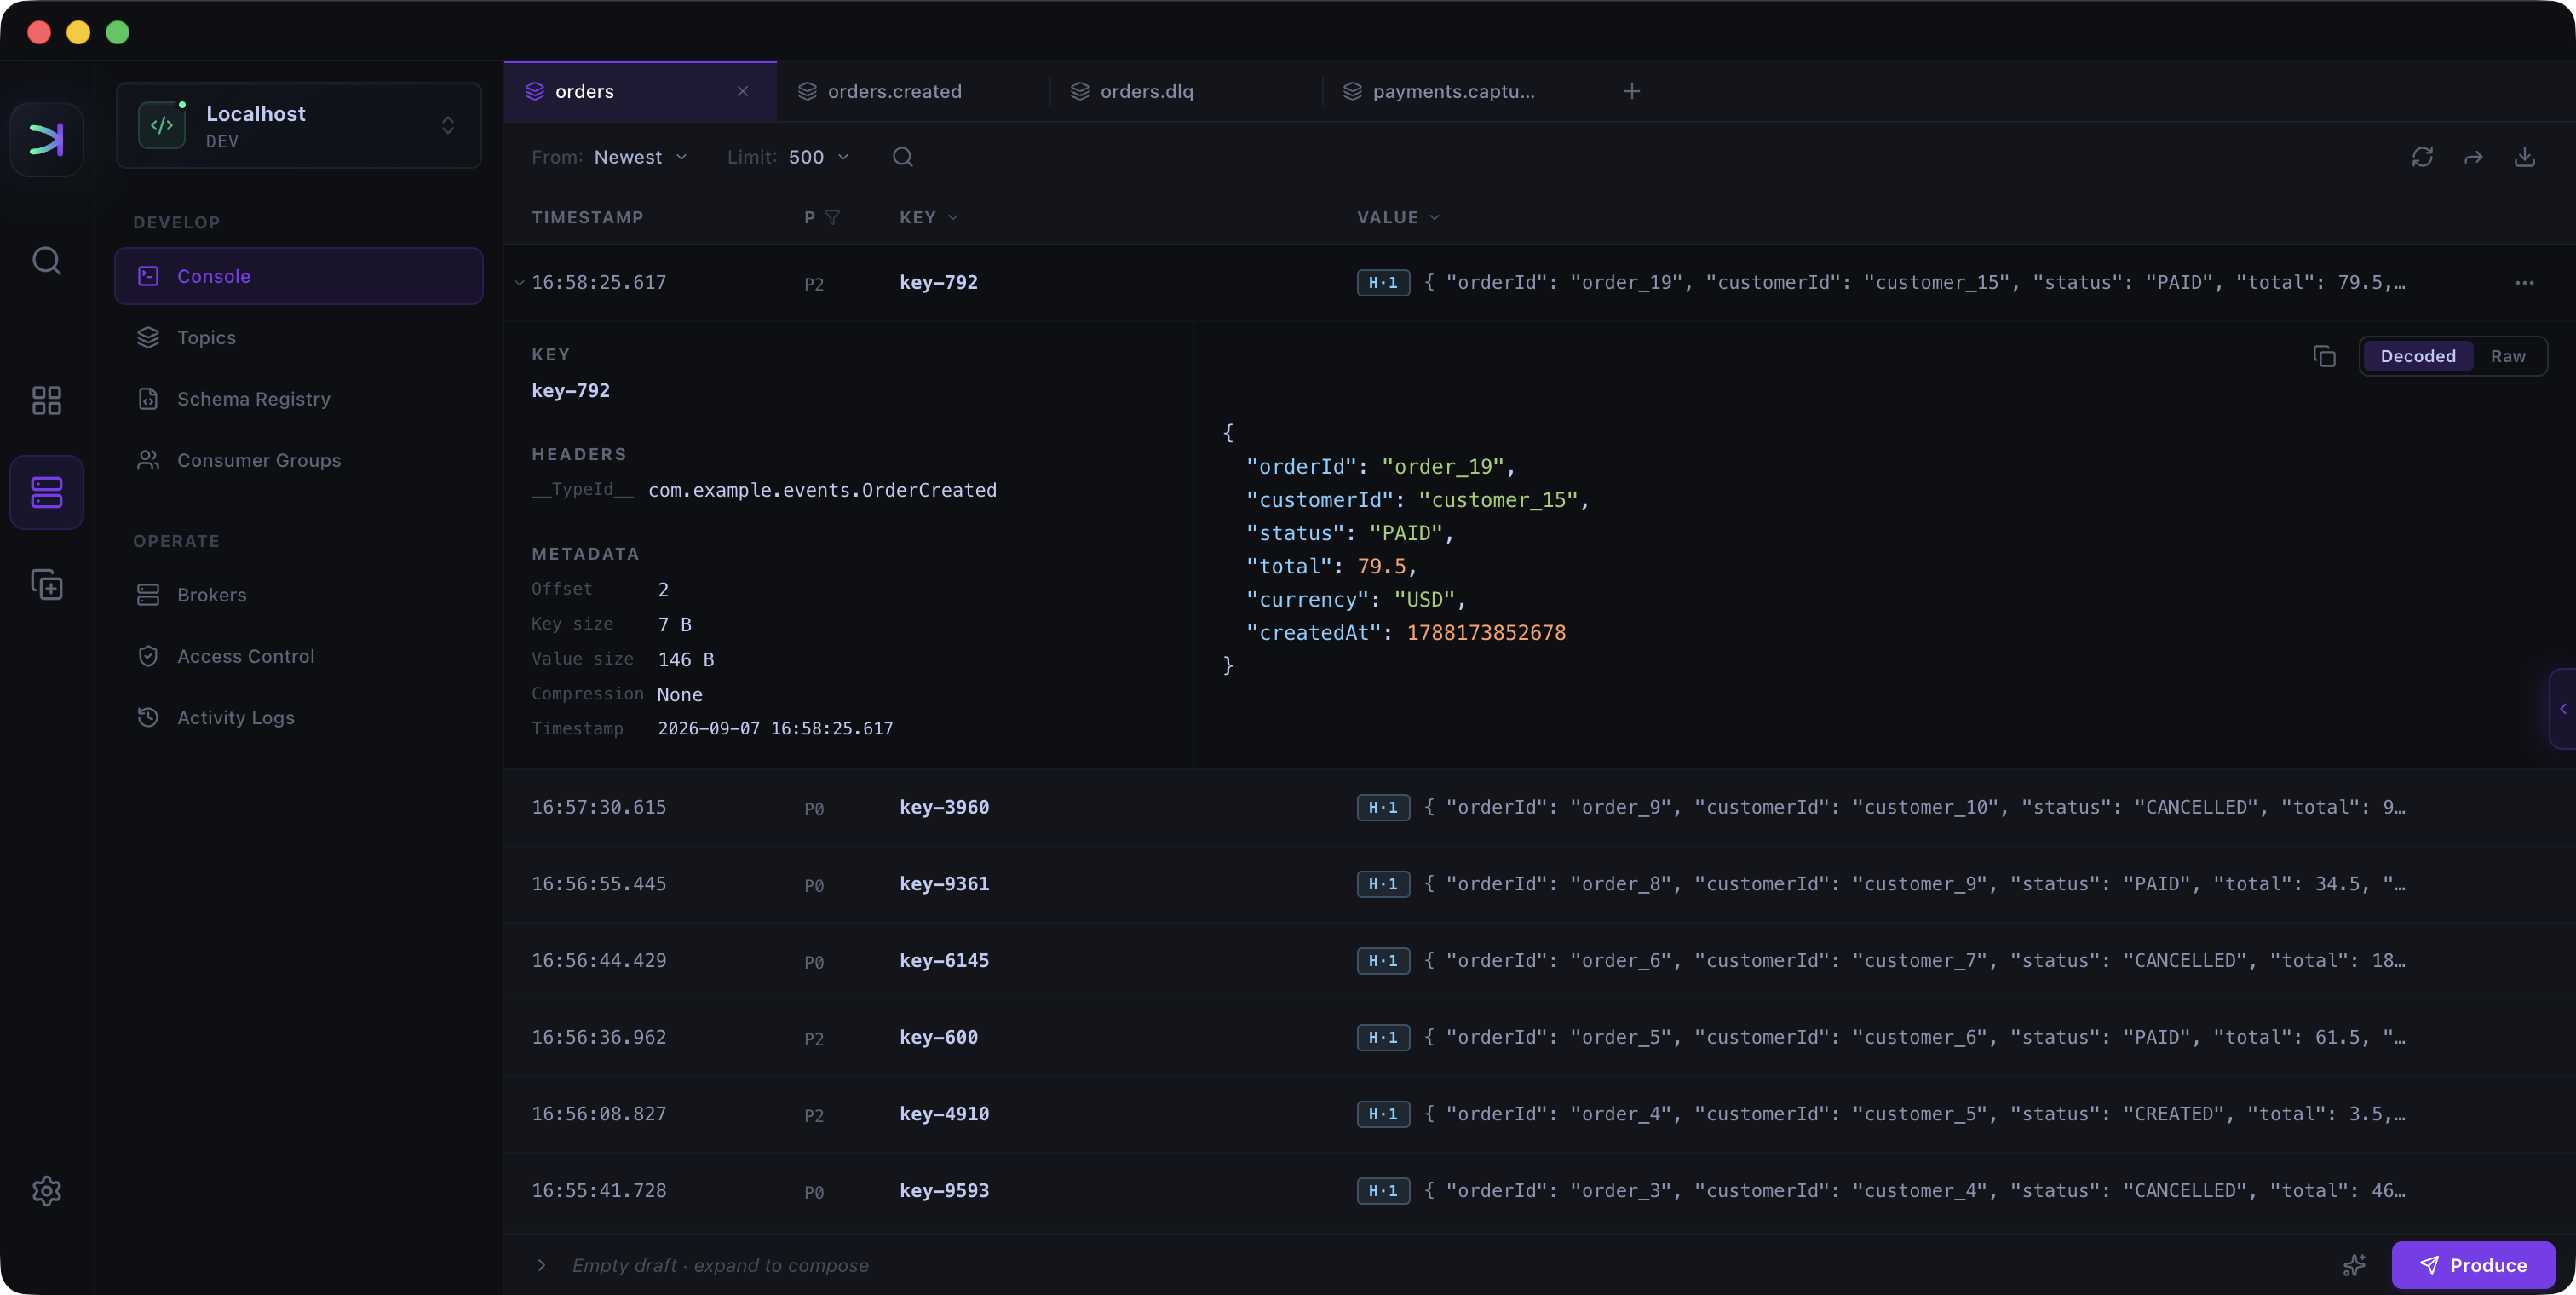
Task: Navigate to Brokers
Action: coord(298,595)
